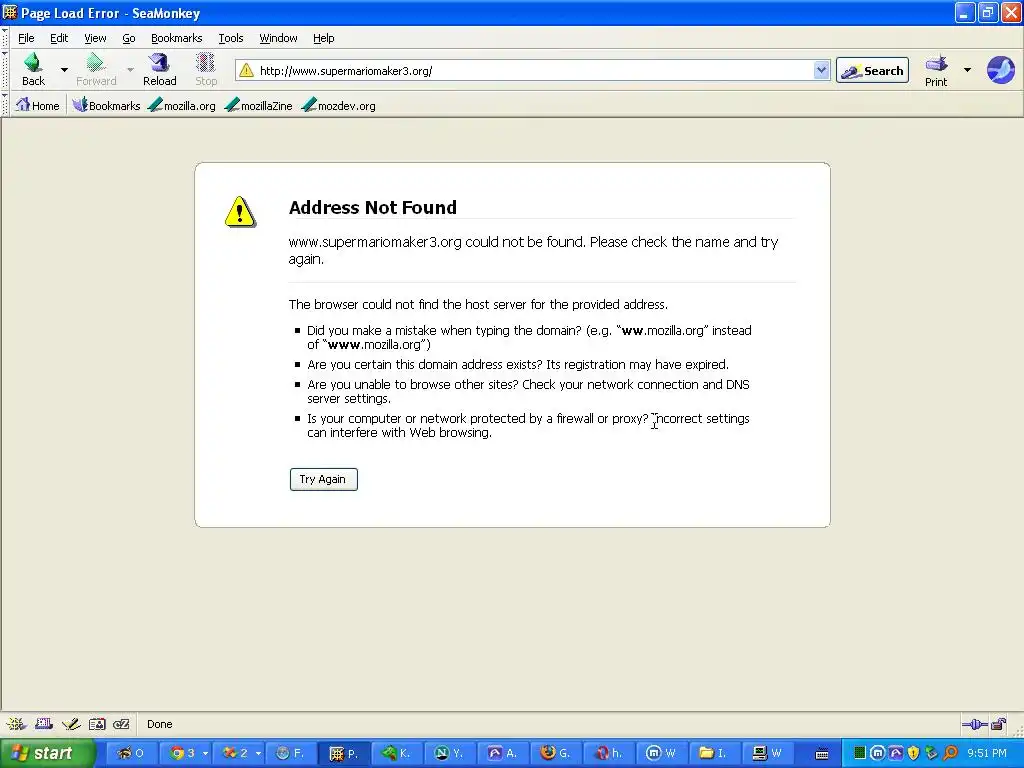The image size is (1024, 768).
Task: Click the security padlock in status bar
Action: 998,724
